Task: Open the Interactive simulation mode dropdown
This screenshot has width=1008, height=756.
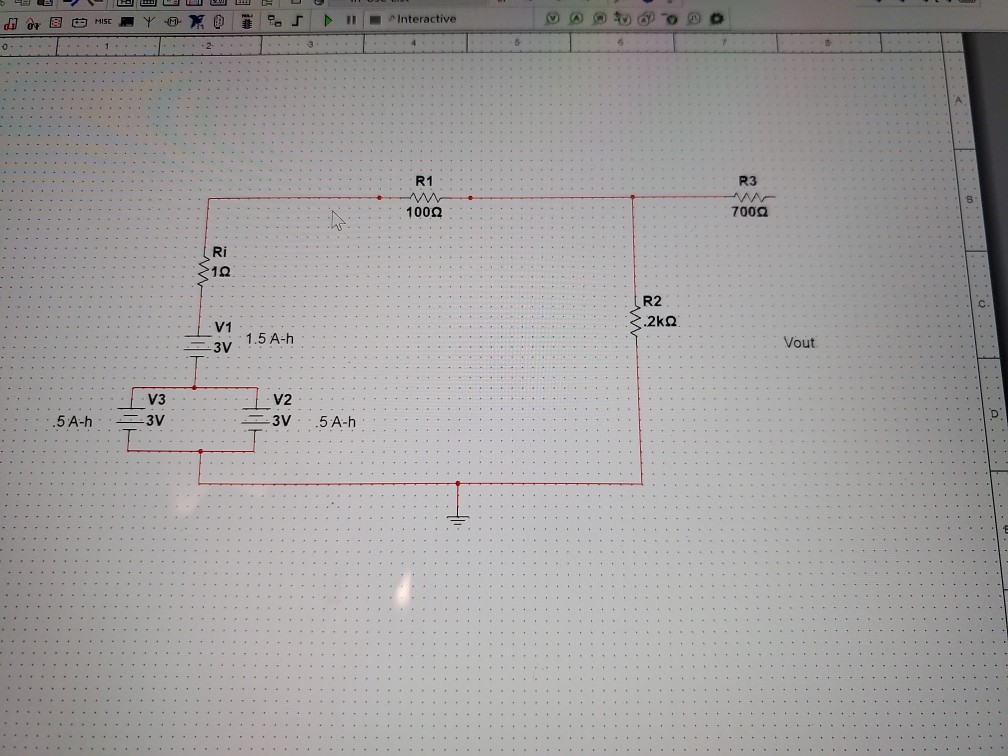Action: coord(420,18)
